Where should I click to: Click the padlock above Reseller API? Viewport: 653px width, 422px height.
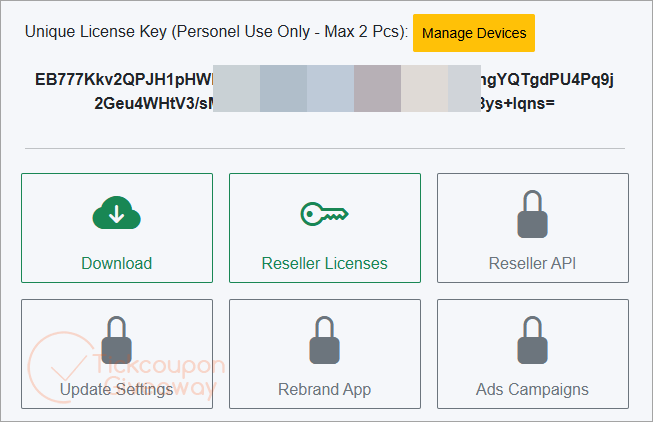coord(532,214)
